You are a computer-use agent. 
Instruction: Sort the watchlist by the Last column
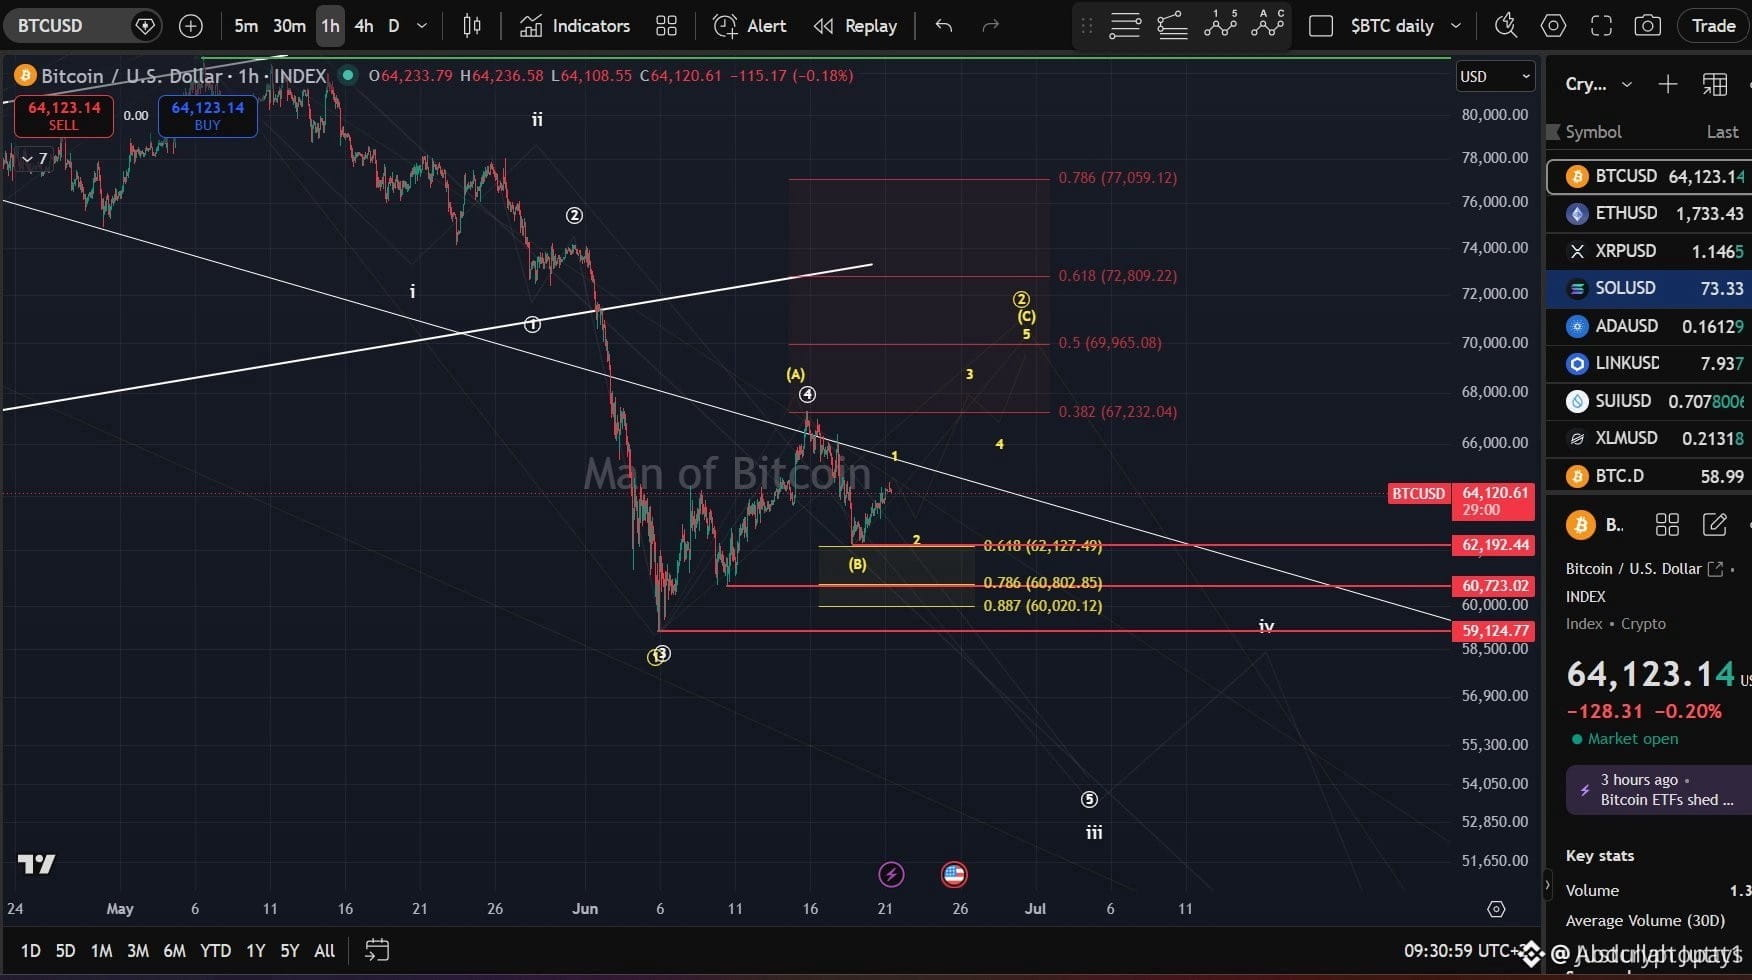click(1722, 132)
